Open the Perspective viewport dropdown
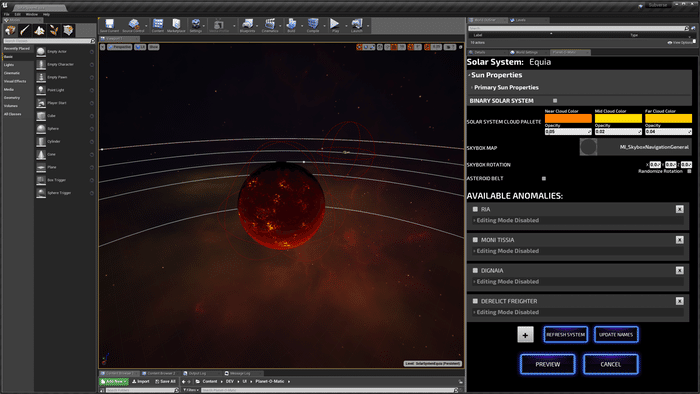This screenshot has height=394, width=700. pyautogui.click(x=120, y=47)
